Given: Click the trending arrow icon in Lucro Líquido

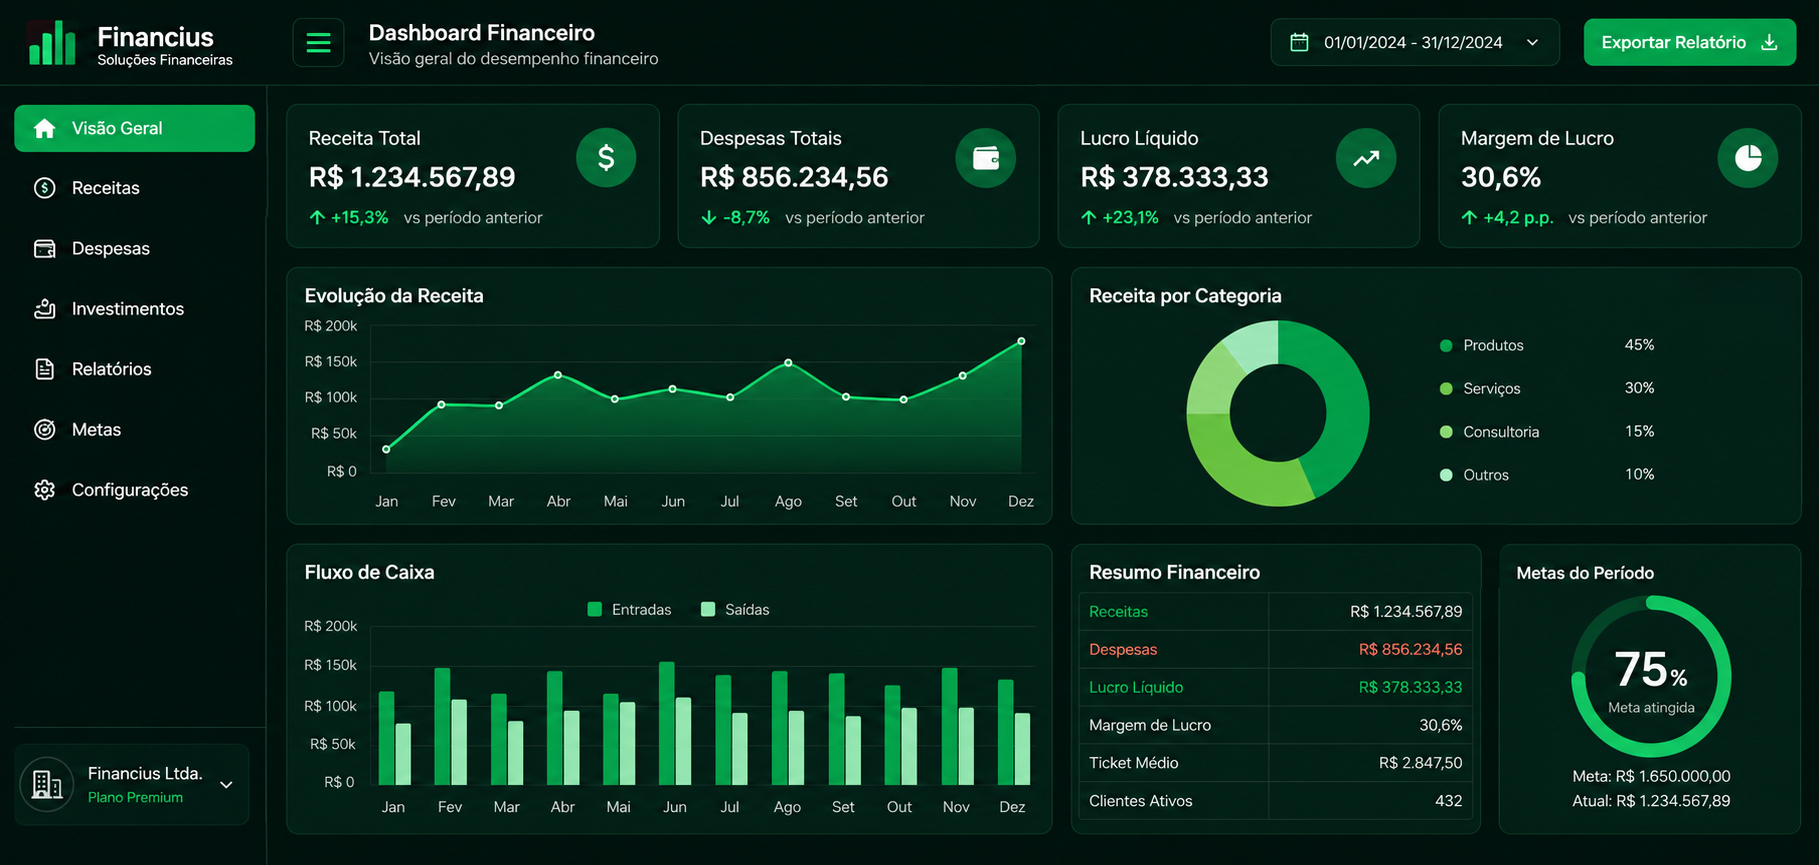Looking at the screenshot, I should (1366, 158).
